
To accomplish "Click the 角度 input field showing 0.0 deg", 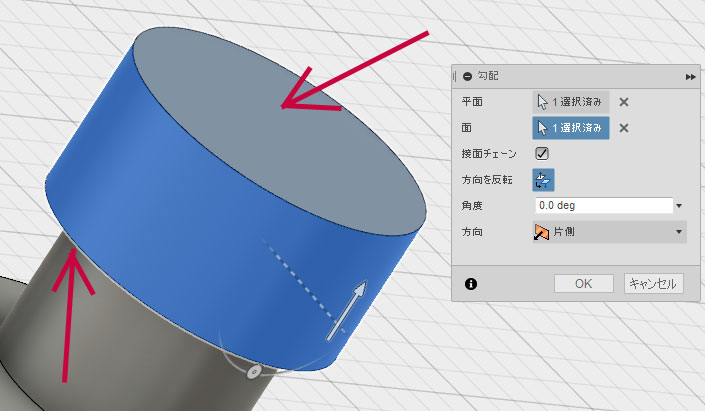I will click(x=603, y=206).
